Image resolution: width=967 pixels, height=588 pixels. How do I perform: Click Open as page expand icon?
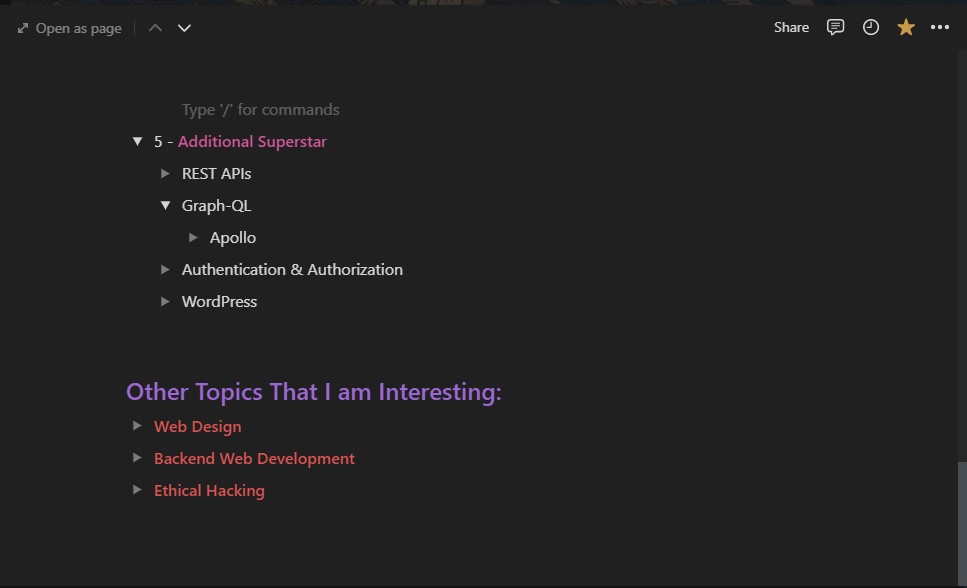click(23, 28)
